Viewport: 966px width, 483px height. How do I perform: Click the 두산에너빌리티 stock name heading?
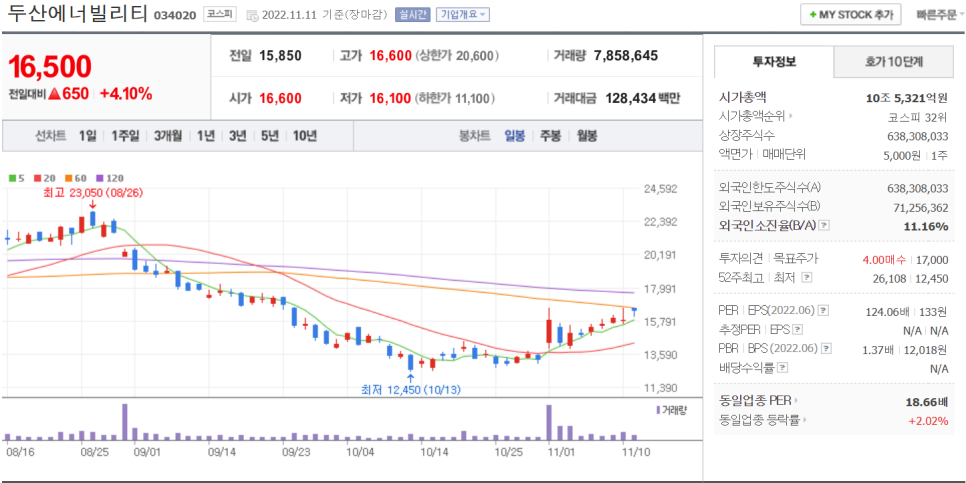pos(76,15)
